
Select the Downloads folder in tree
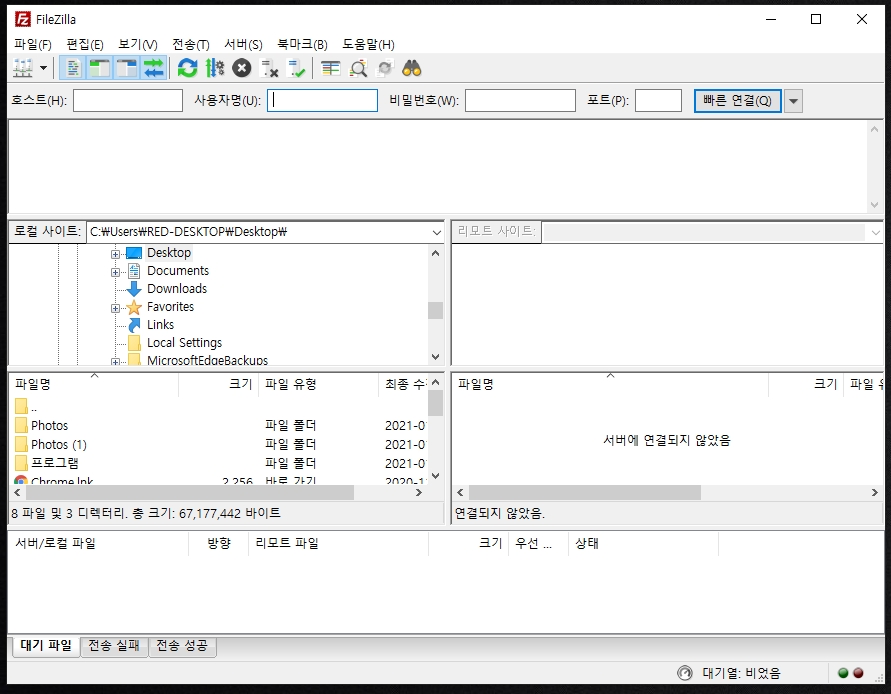tap(177, 289)
